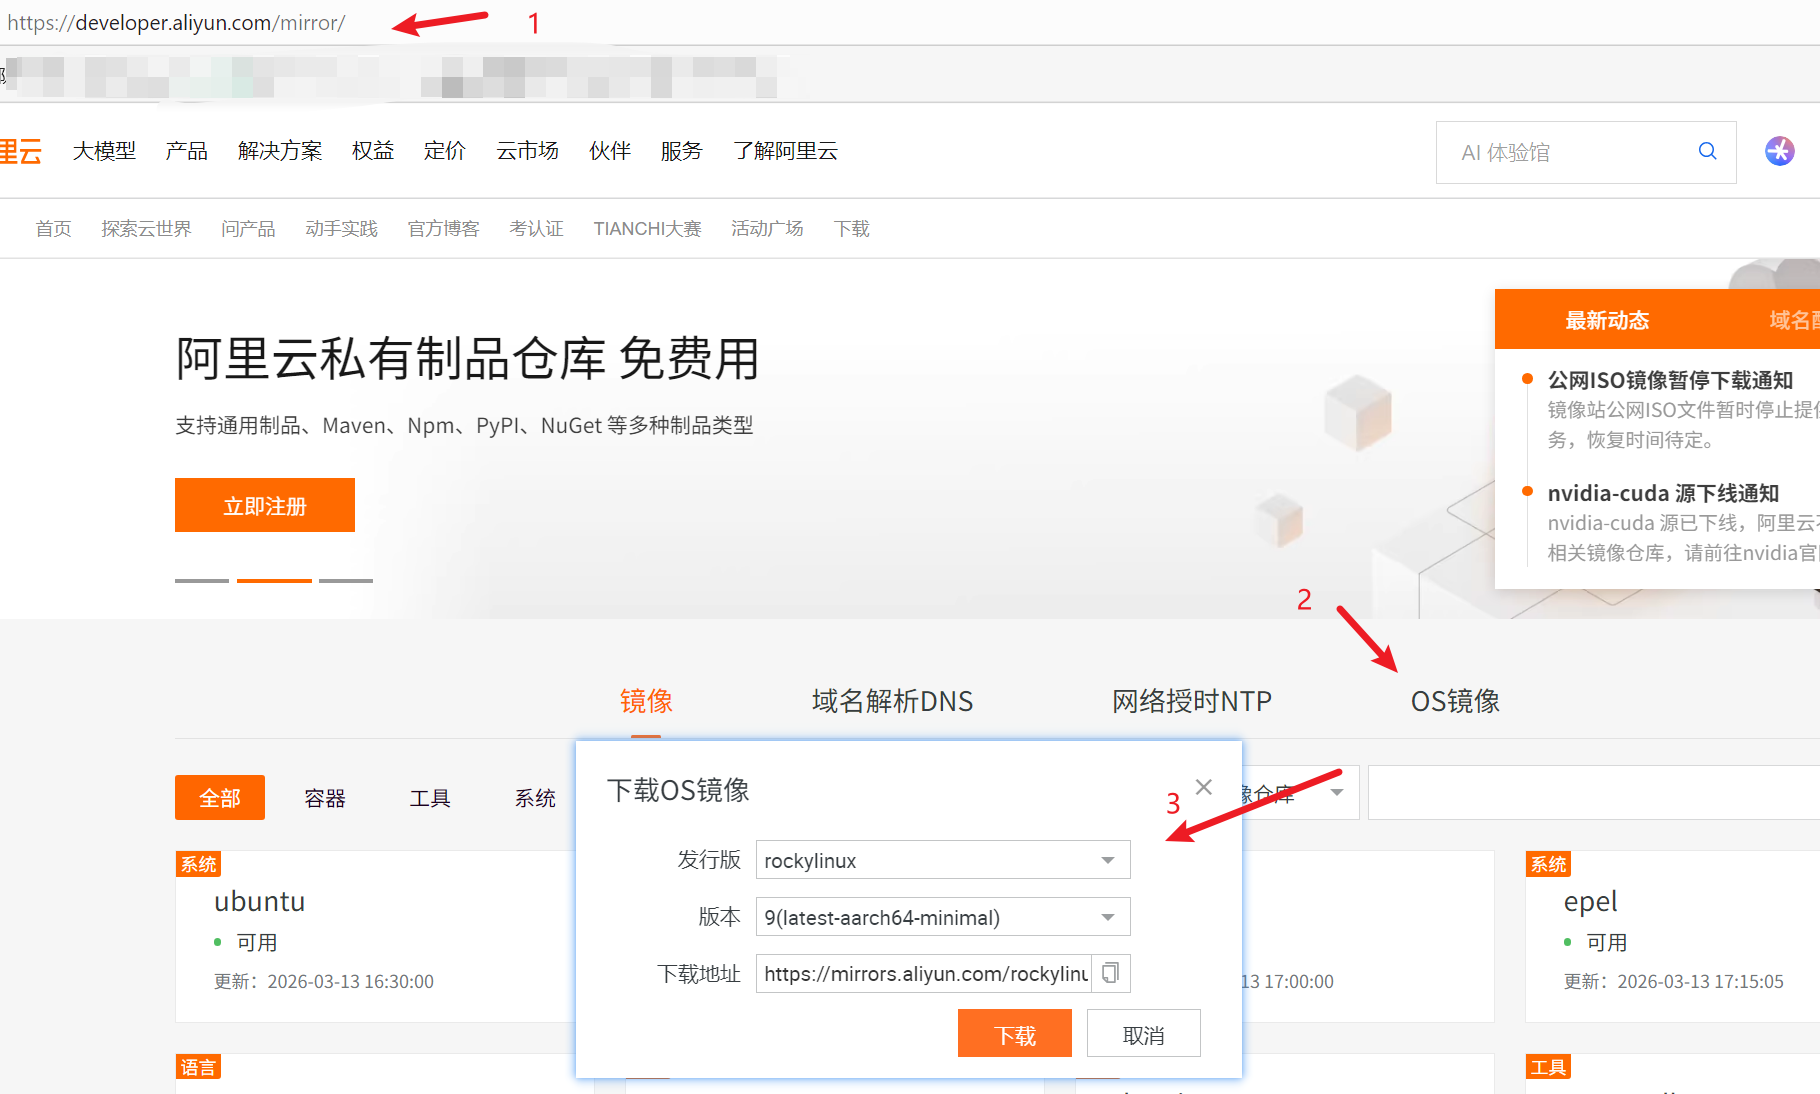The image size is (1820, 1094).
Task: Filter the mirror list by 工具
Action: pyautogui.click(x=430, y=798)
